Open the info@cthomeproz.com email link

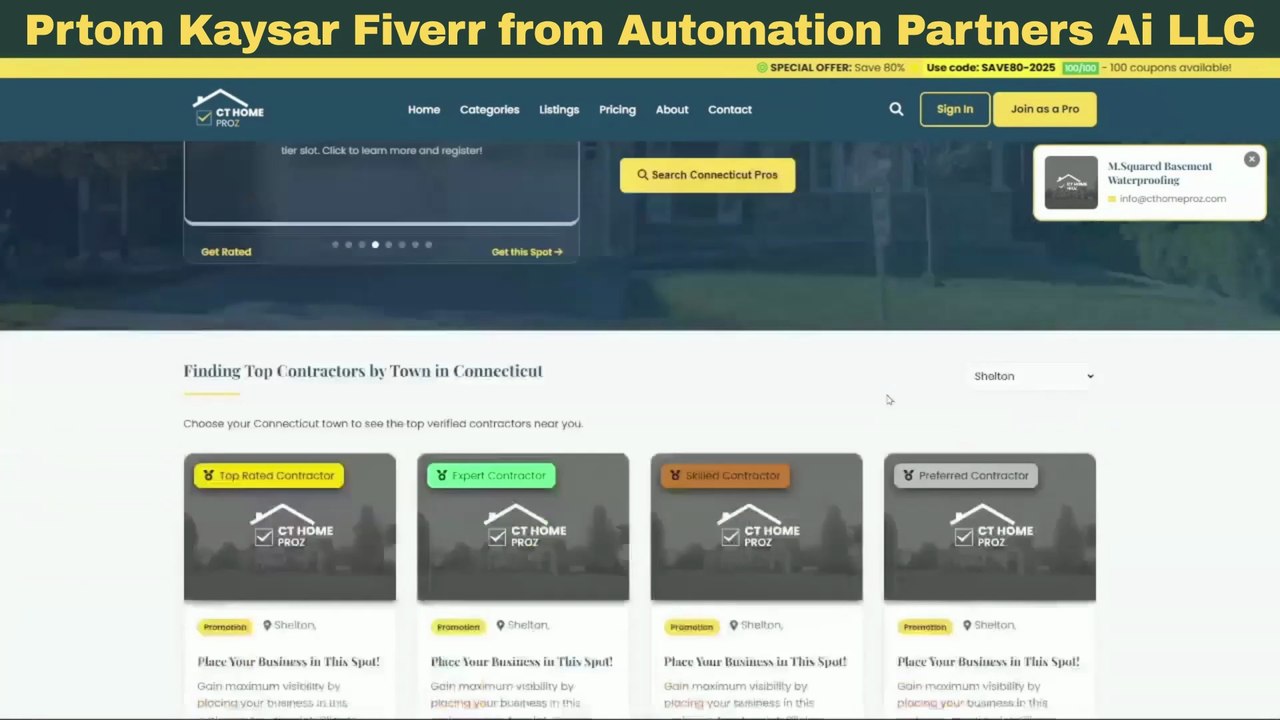[1173, 199]
